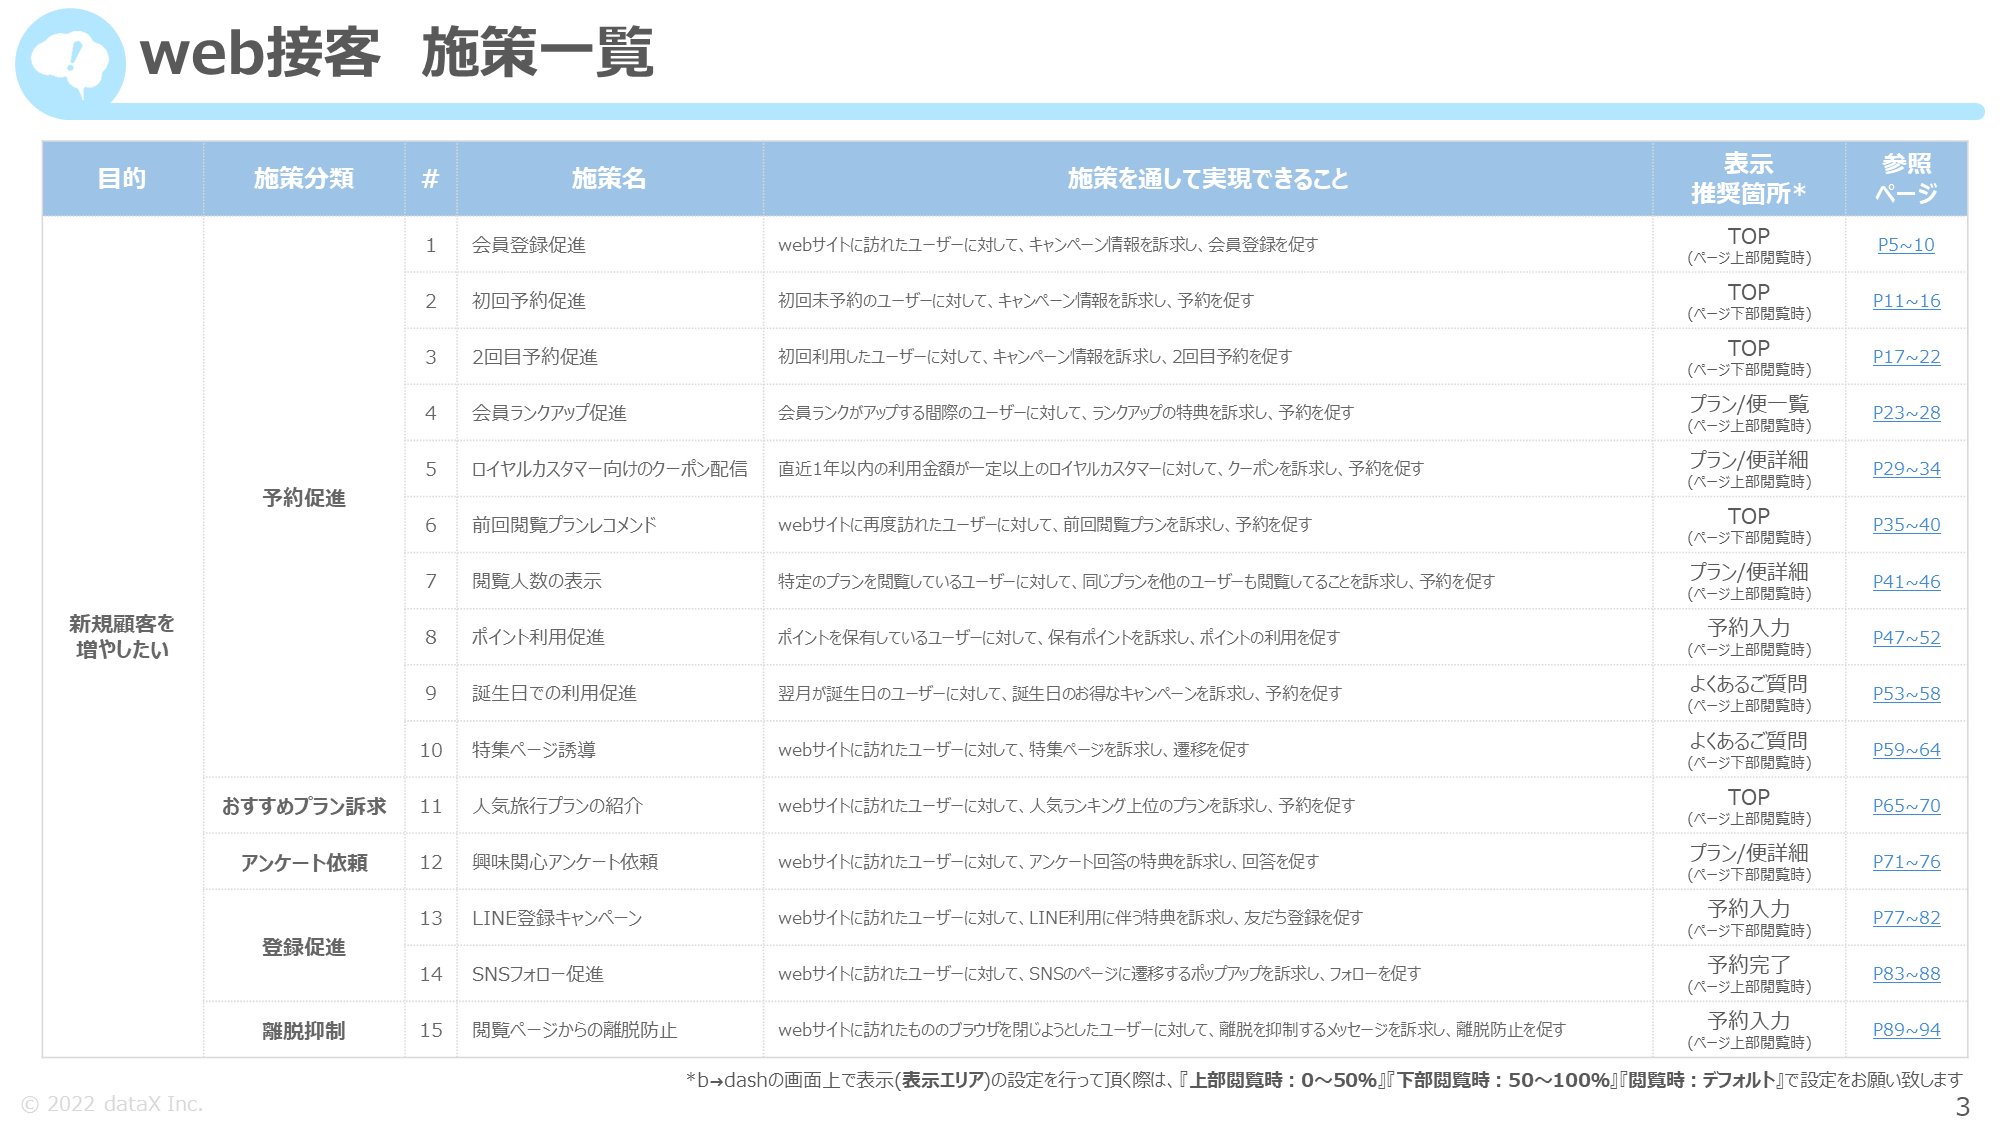Click the 前回閲覧プランレコメンド measure name

[564, 525]
